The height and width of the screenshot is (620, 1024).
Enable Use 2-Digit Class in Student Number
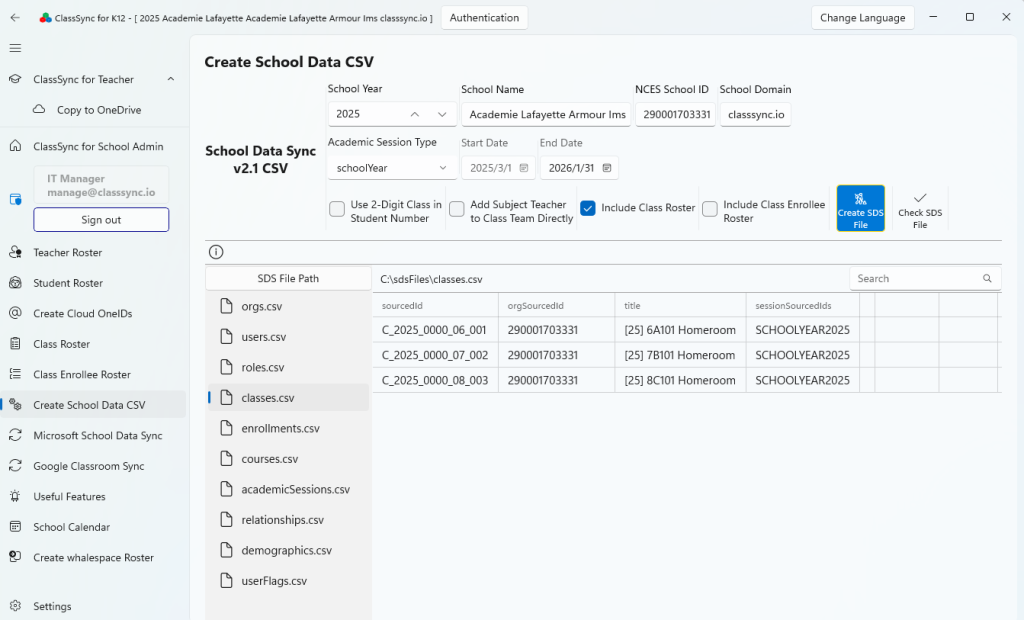pos(337,209)
